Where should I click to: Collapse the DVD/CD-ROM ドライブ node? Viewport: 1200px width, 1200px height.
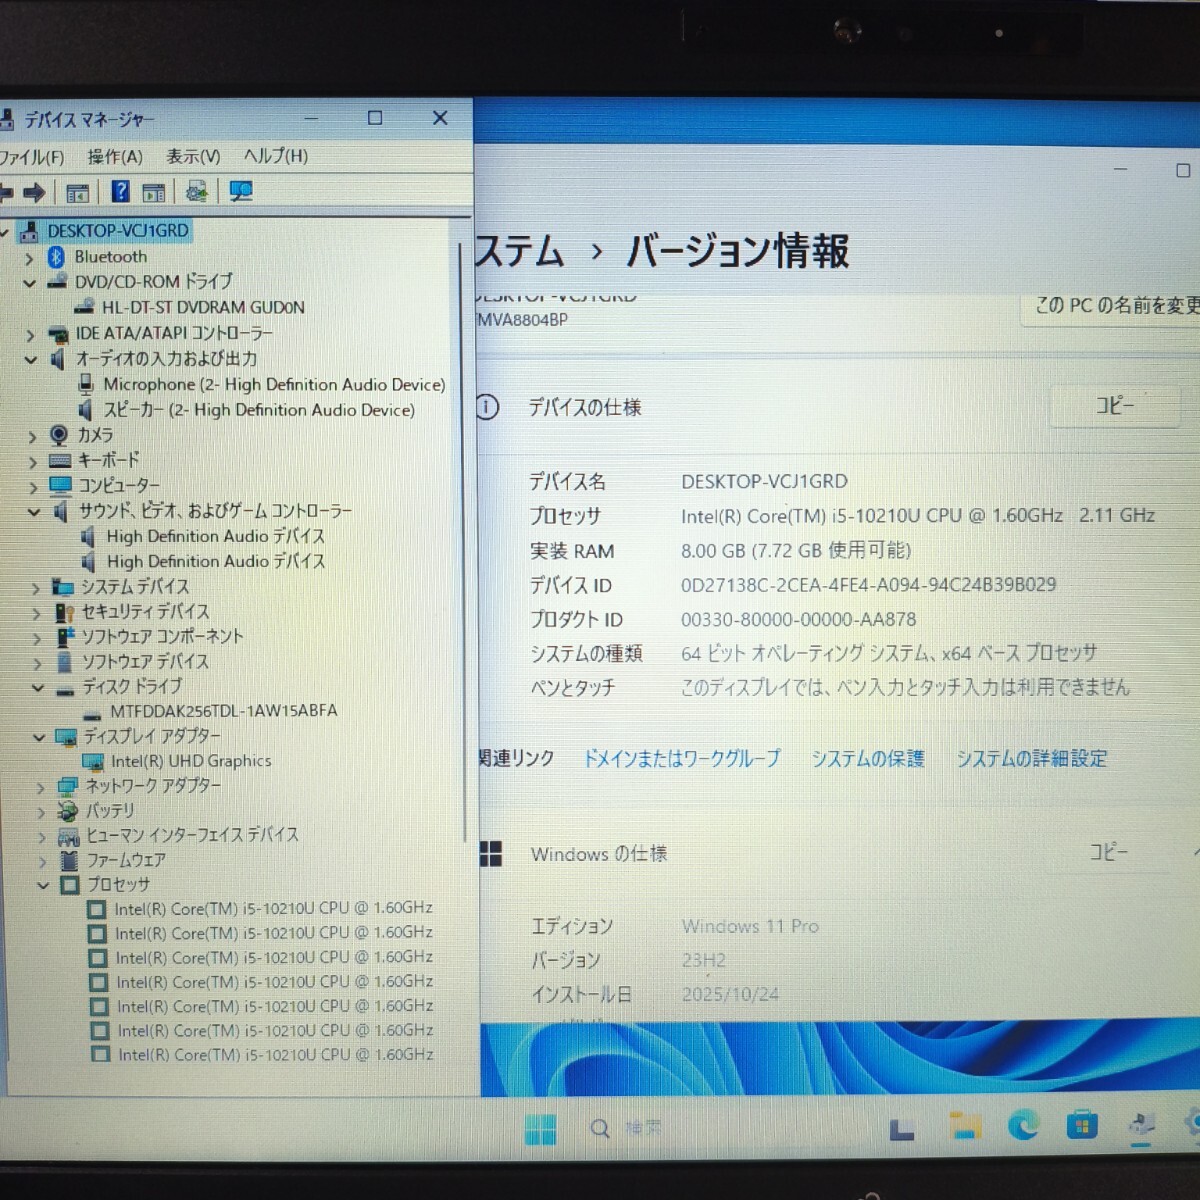(29, 283)
